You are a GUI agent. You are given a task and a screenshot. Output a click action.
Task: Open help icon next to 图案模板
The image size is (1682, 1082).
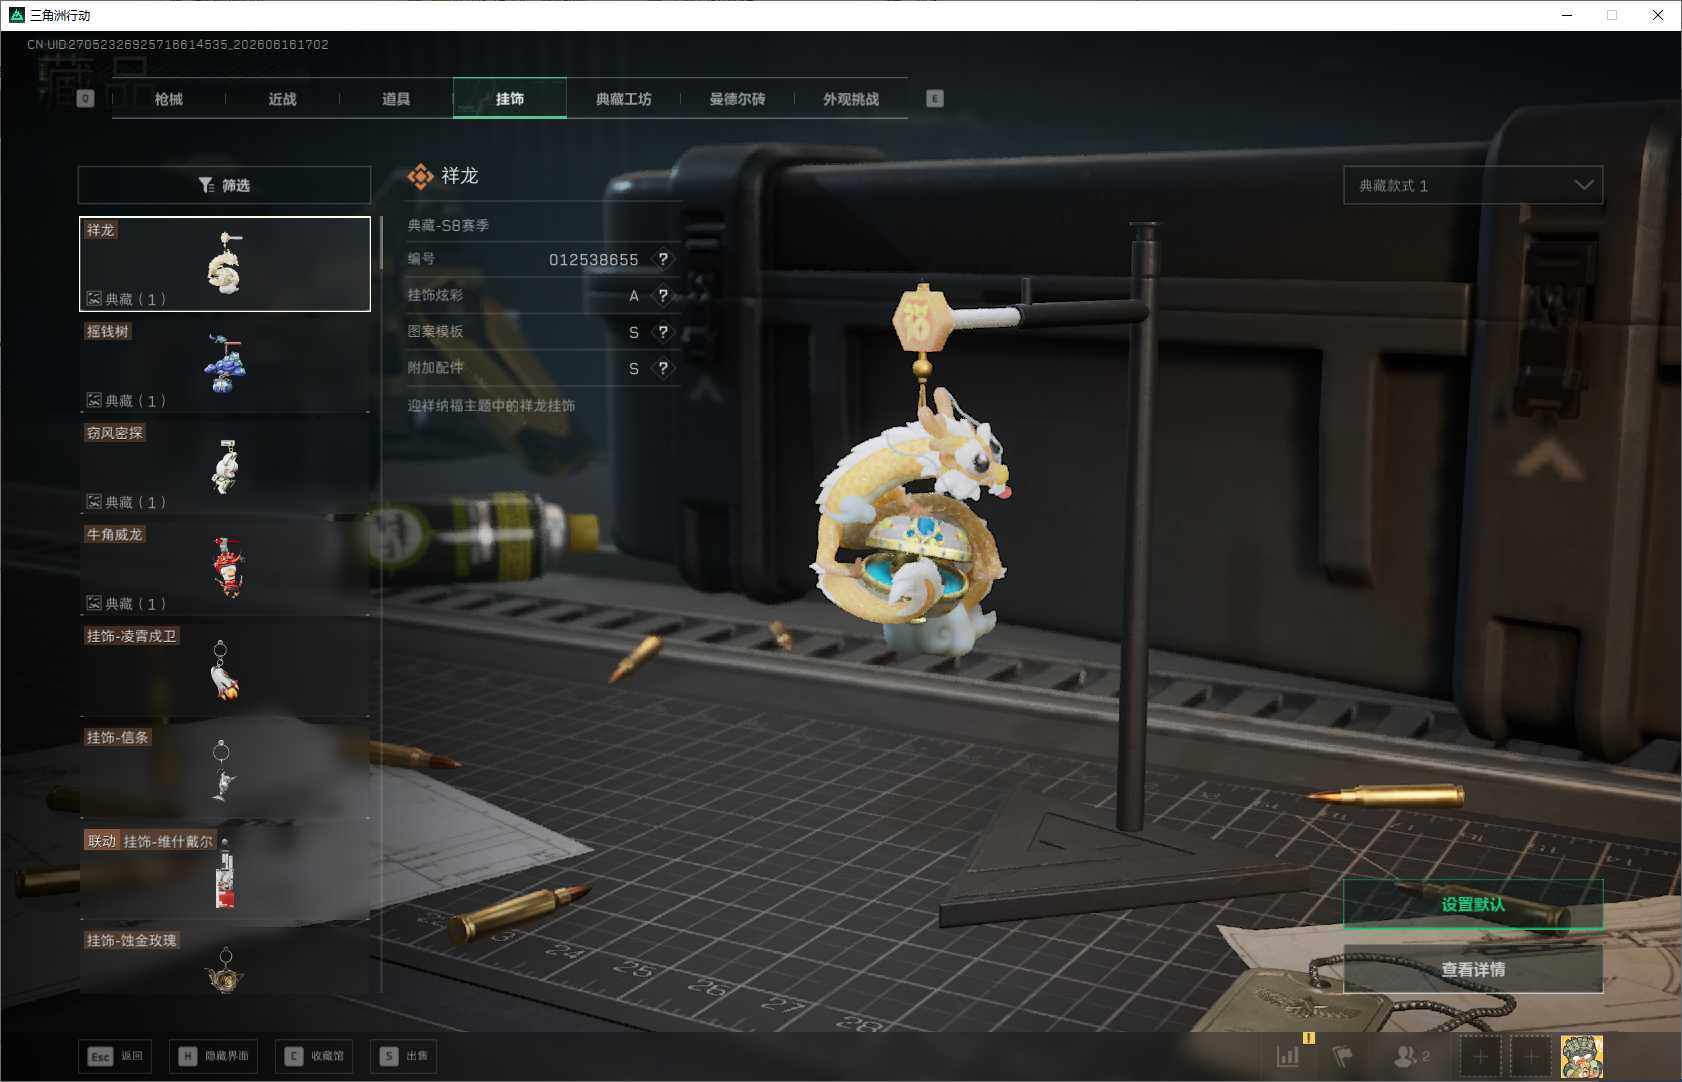(x=663, y=332)
